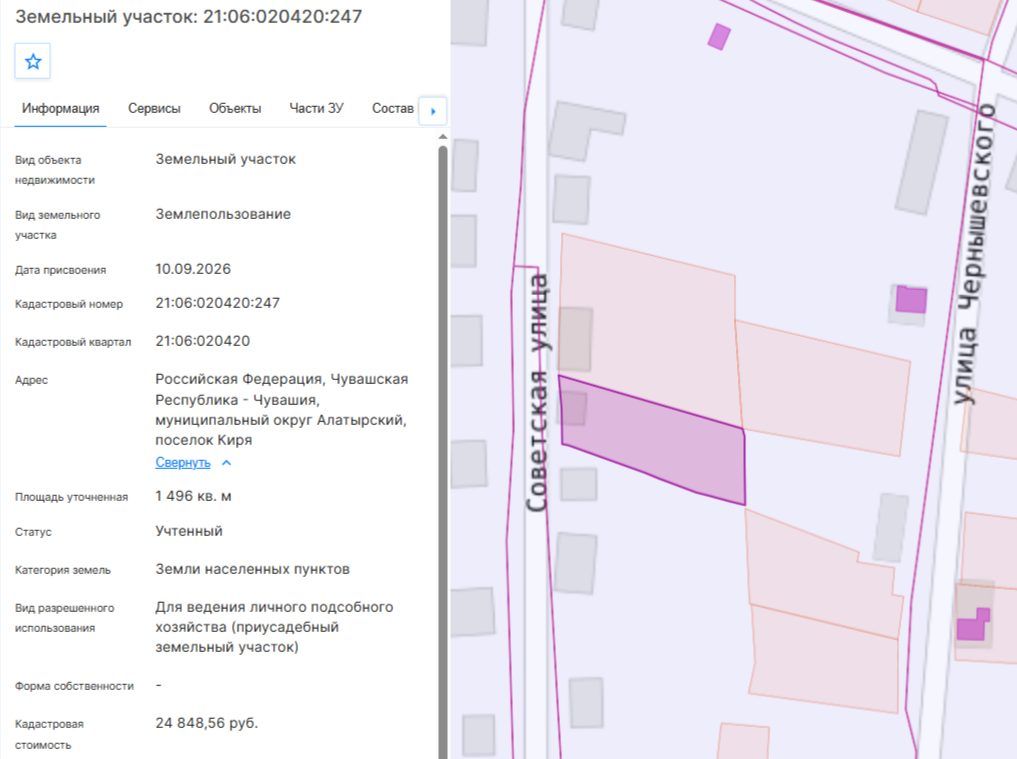
Task: Click the Категория земель label
Action: coord(63,570)
